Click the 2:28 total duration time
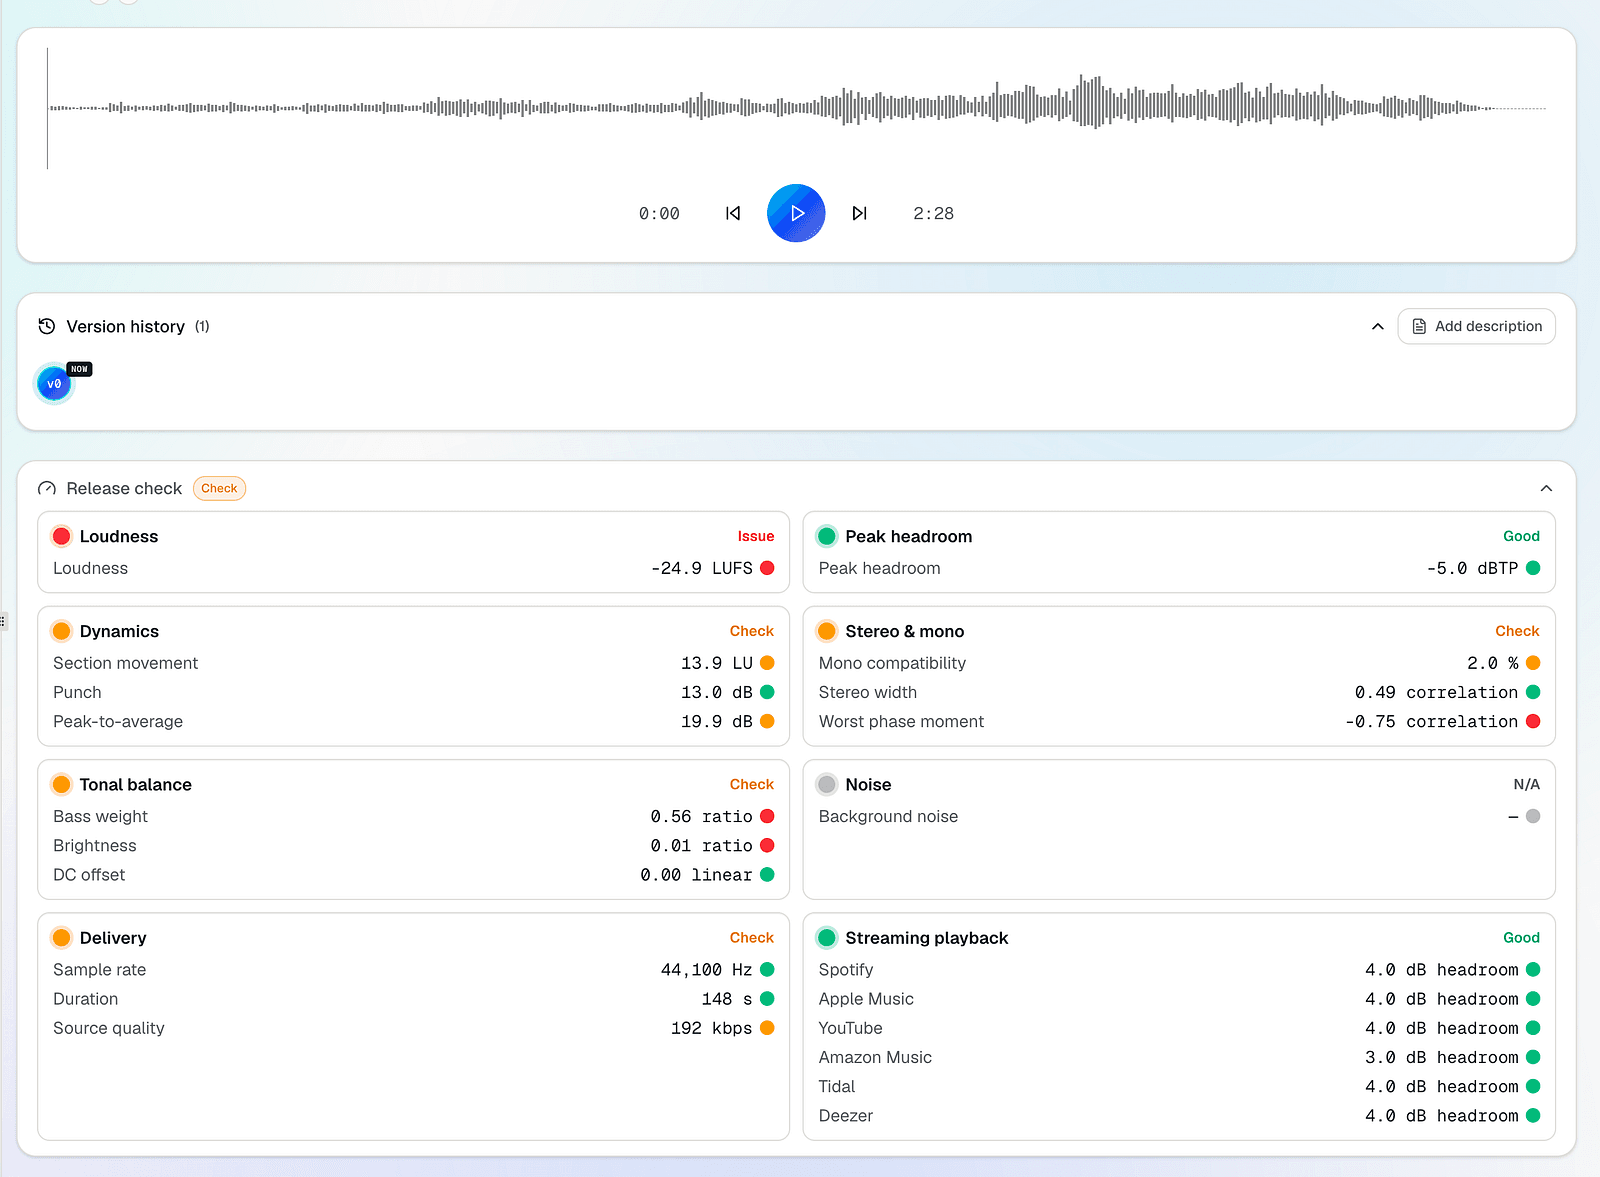Viewport: 1600px width, 1177px height. click(x=933, y=213)
